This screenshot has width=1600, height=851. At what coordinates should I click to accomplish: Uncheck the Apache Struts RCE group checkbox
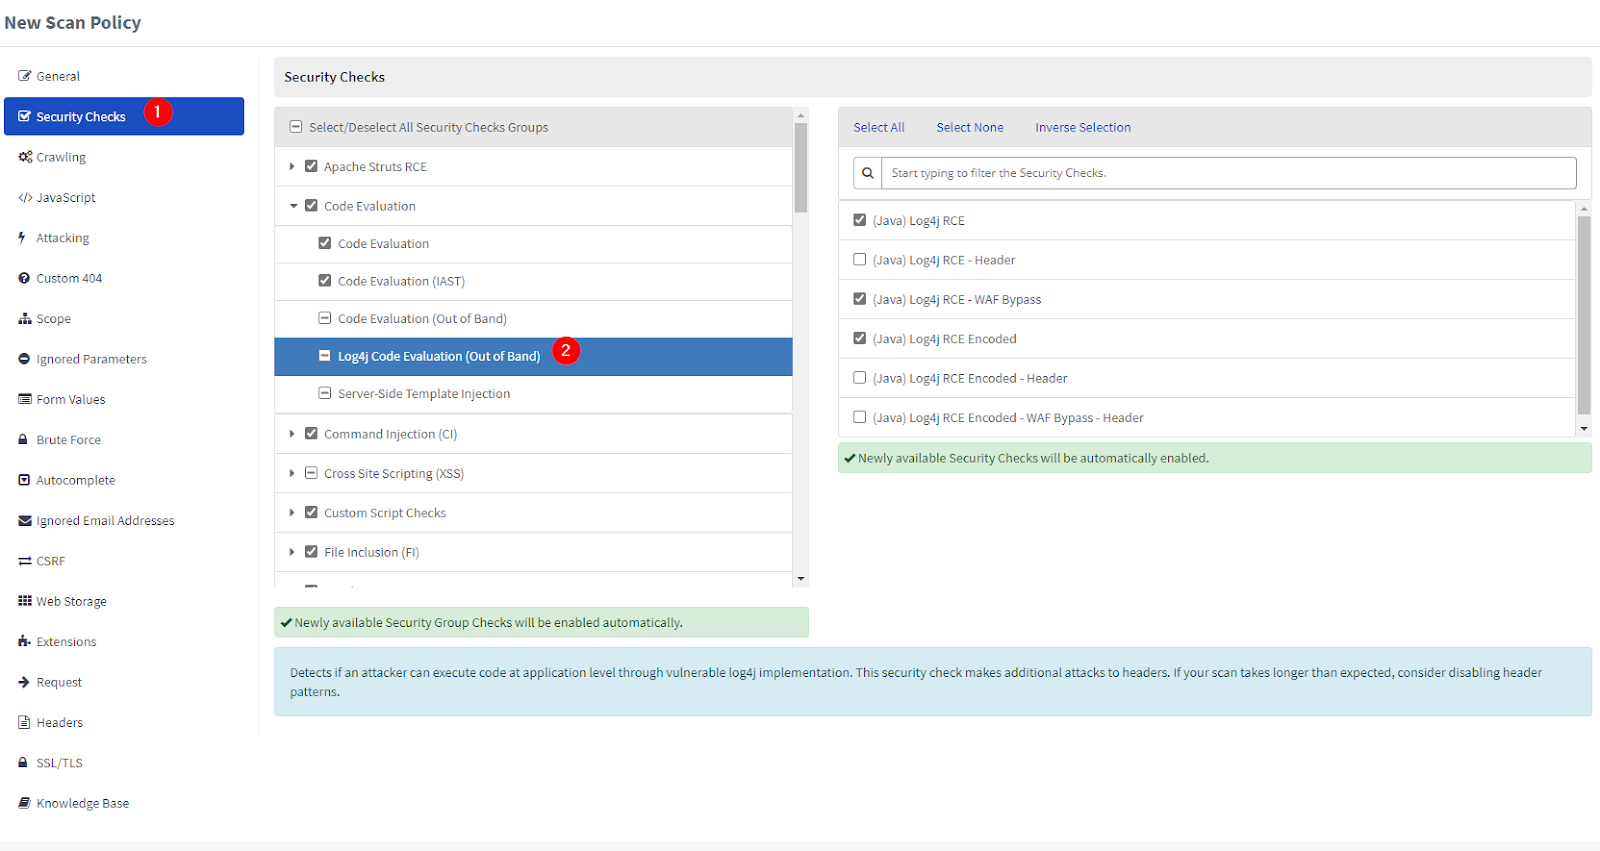click(x=311, y=166)
